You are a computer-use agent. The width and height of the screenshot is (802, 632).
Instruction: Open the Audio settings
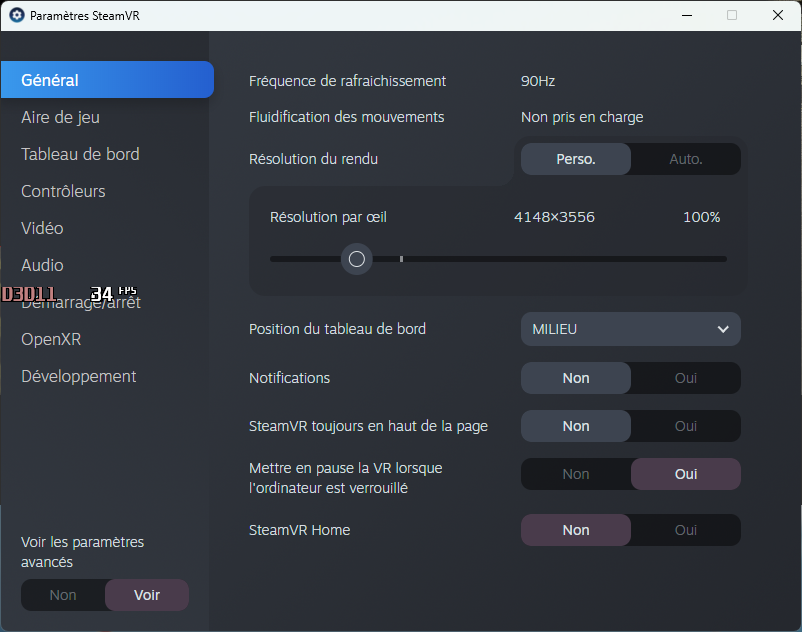point(42,265)
